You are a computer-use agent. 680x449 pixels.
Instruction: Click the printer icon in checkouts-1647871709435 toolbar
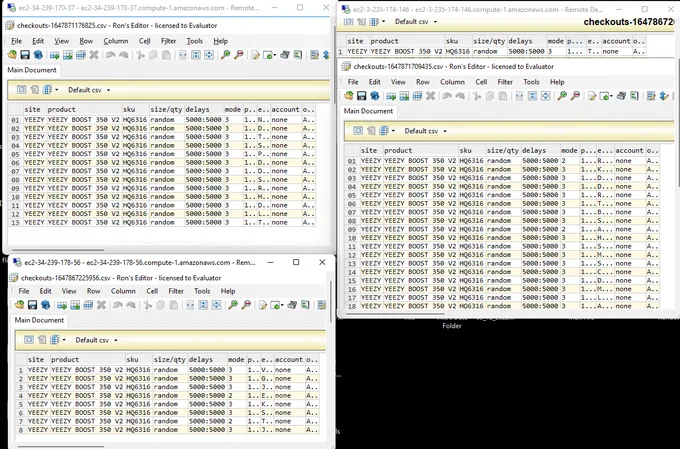pyautogui.click(x=621, y=96)
